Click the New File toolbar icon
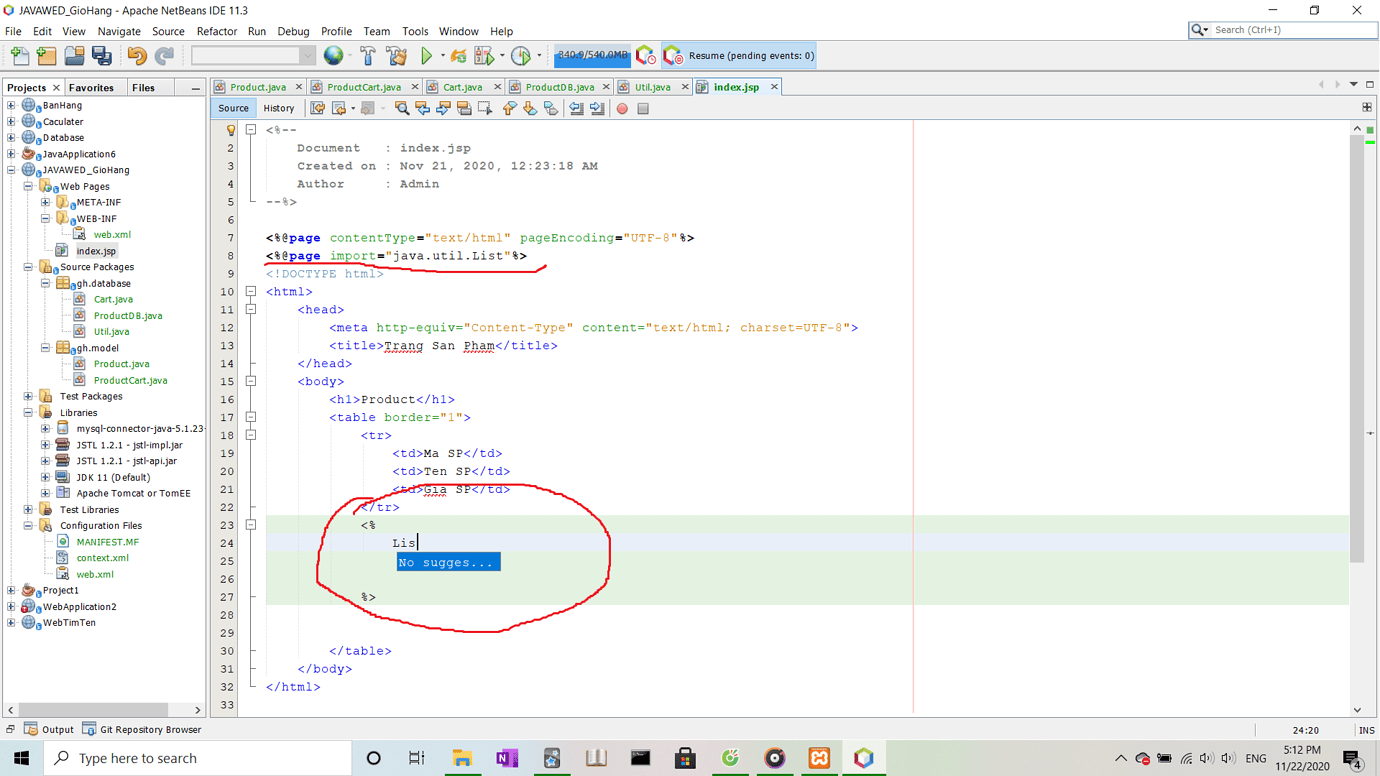This screenshot has width=1380, height=776. point(20,56)
